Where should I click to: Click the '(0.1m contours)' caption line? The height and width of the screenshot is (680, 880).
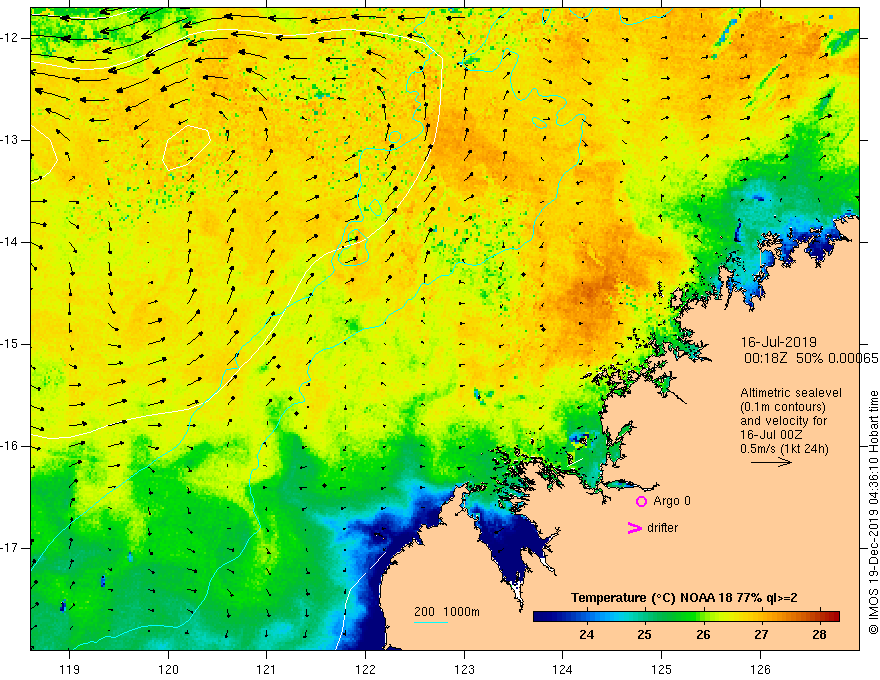782,407
